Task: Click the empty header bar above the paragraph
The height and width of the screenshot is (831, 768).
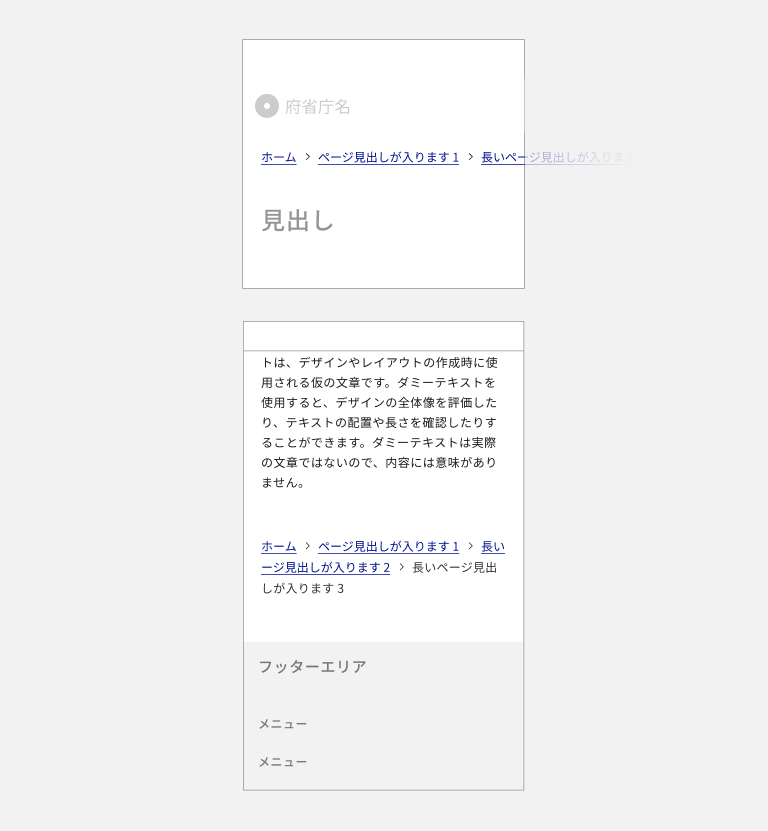Action: (383, 336)
